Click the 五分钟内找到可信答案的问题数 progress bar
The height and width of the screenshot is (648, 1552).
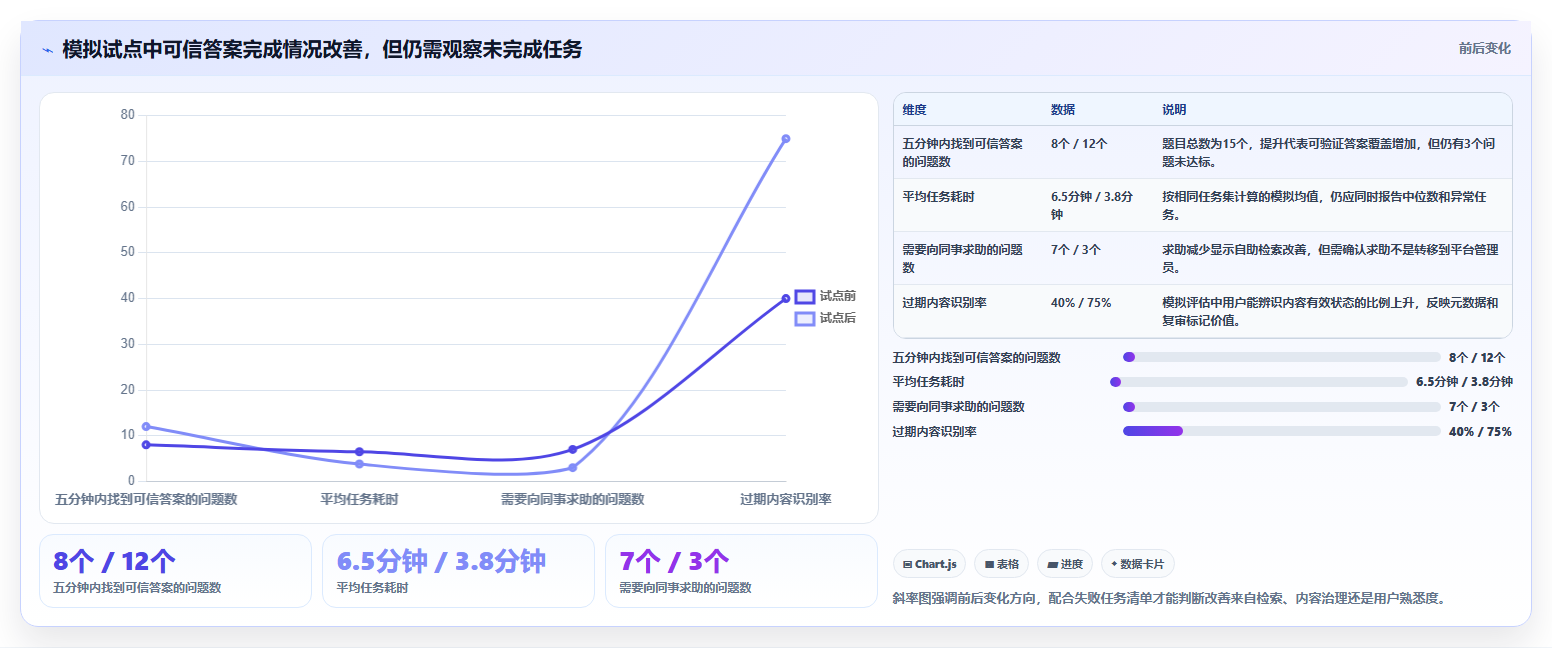point(1282,357)
